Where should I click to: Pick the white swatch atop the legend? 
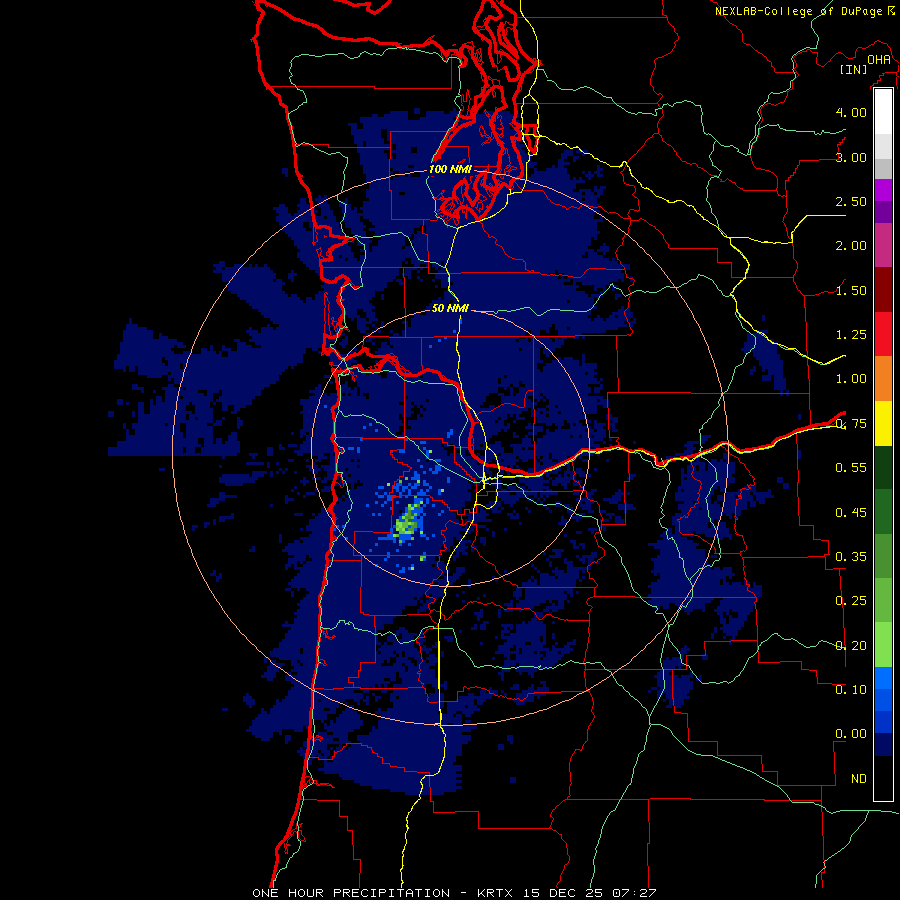pos(883,112)
